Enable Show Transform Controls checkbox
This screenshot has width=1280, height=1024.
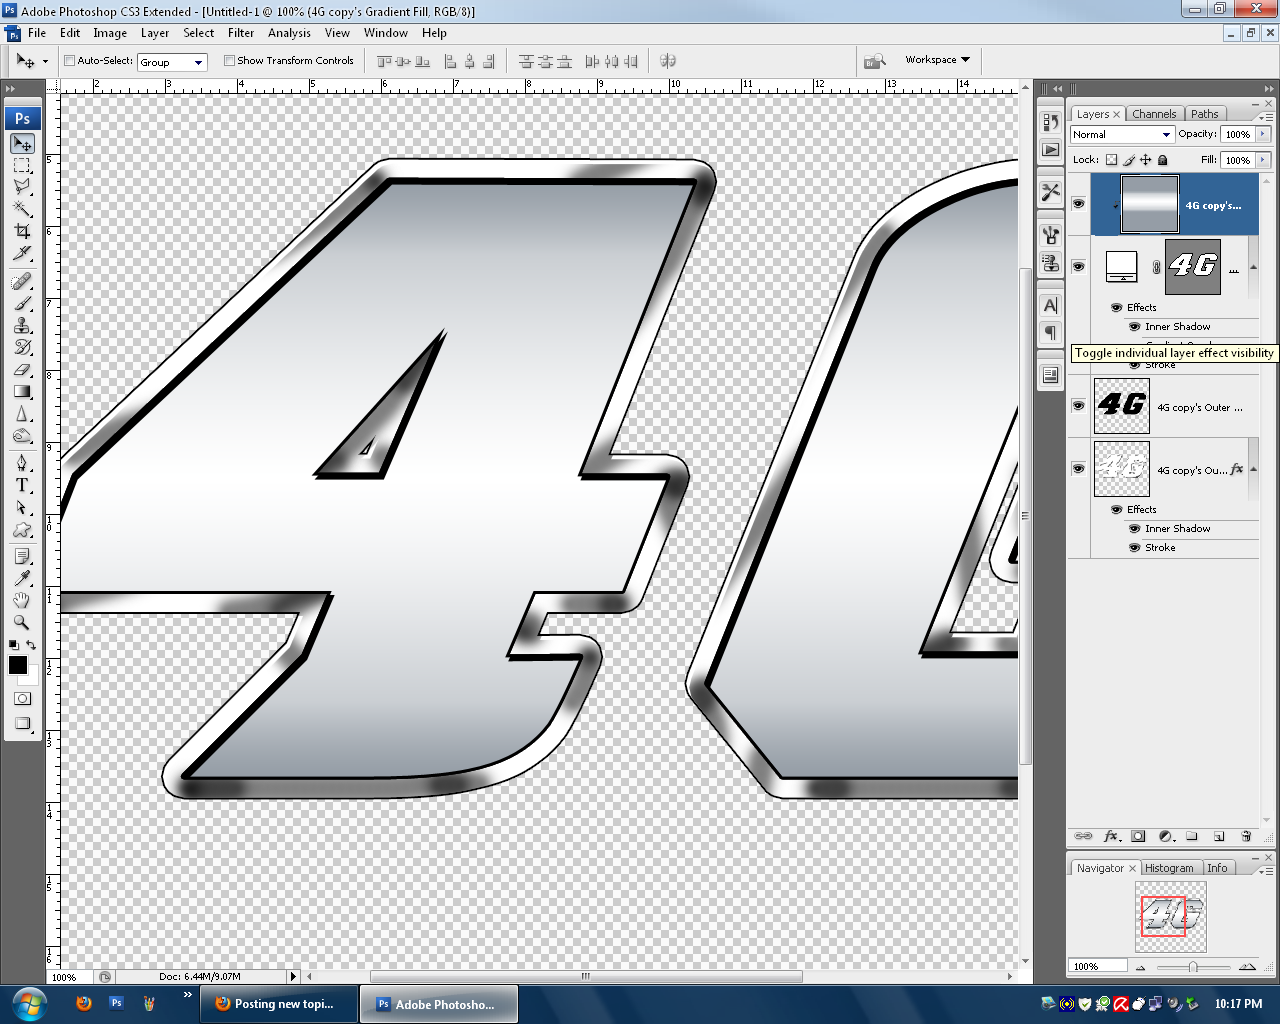[229, 61]
